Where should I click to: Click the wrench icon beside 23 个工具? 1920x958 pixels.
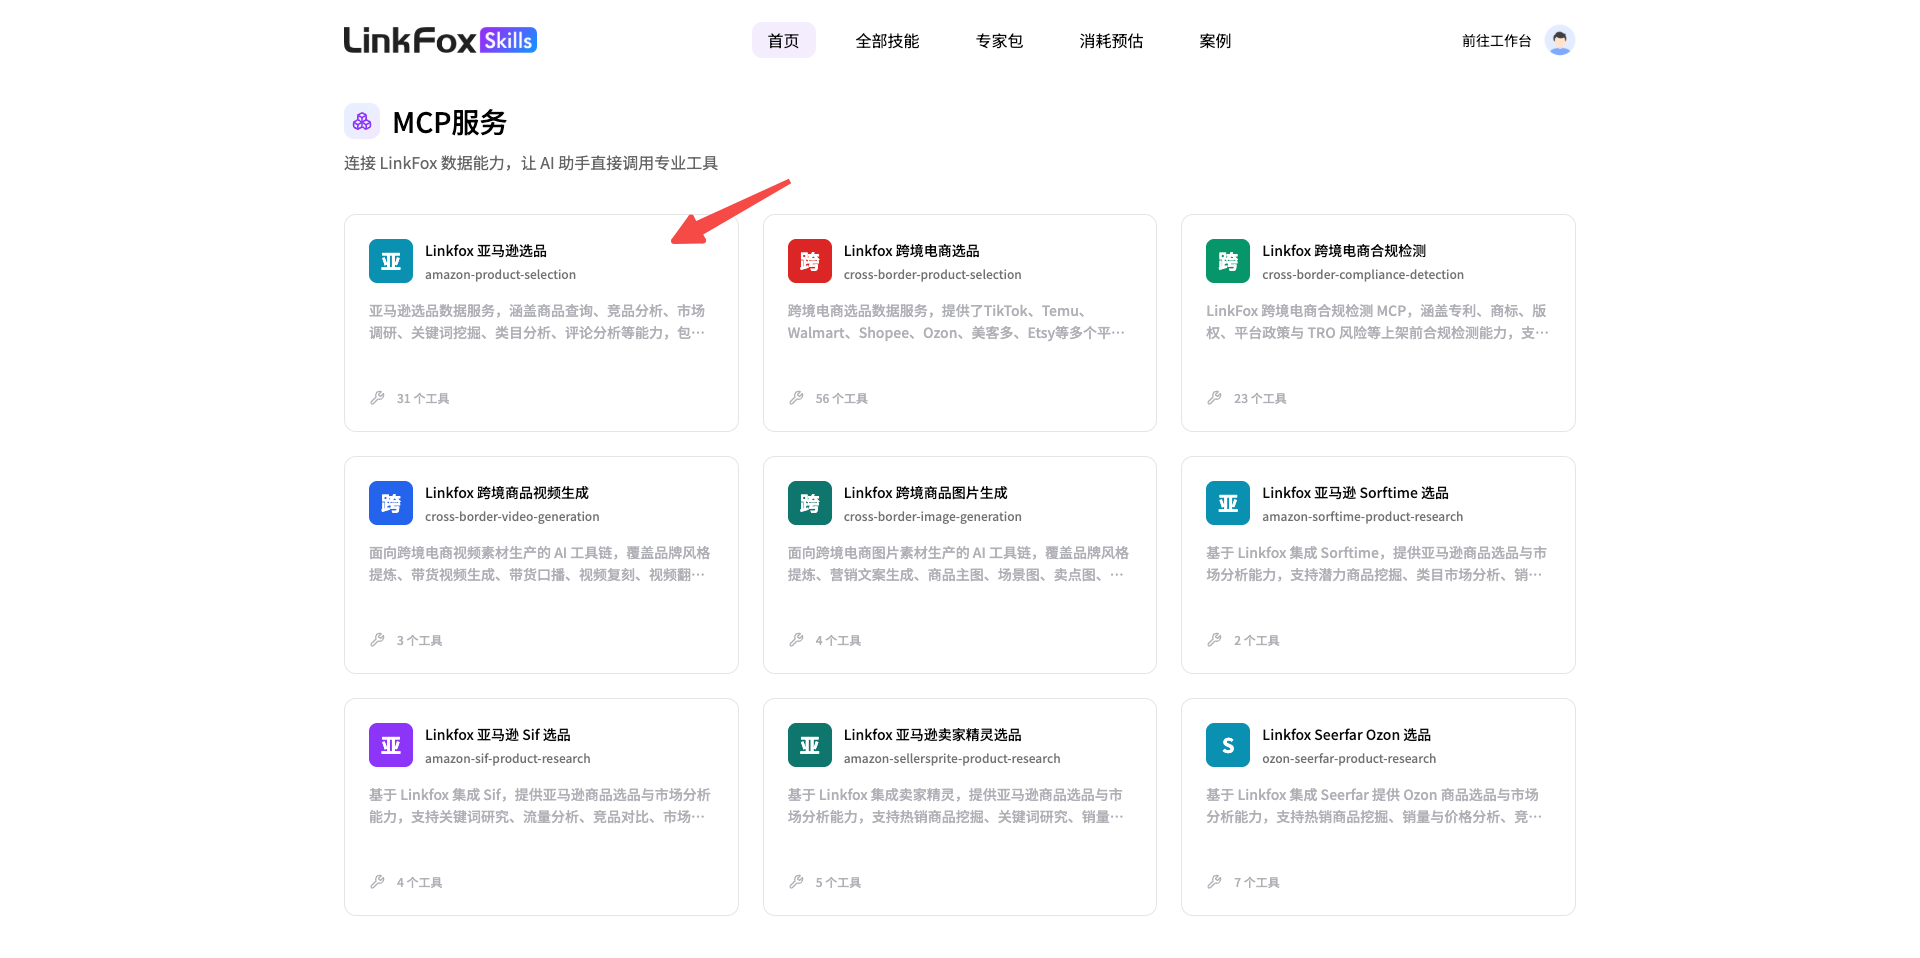pyautogui.click(x=1214, y=398)
